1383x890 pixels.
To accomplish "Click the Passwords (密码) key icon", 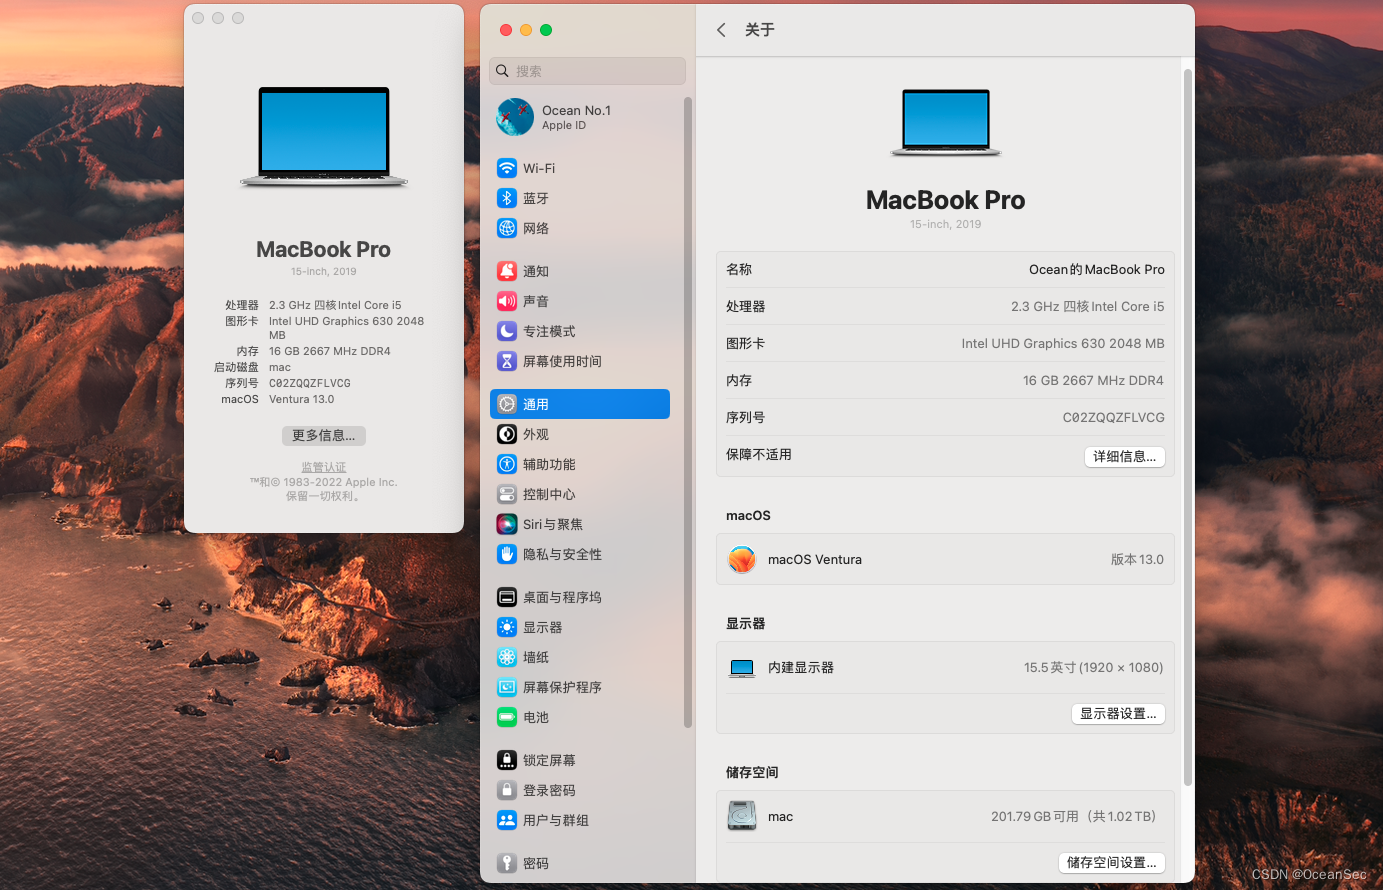I will coord(507,863).
